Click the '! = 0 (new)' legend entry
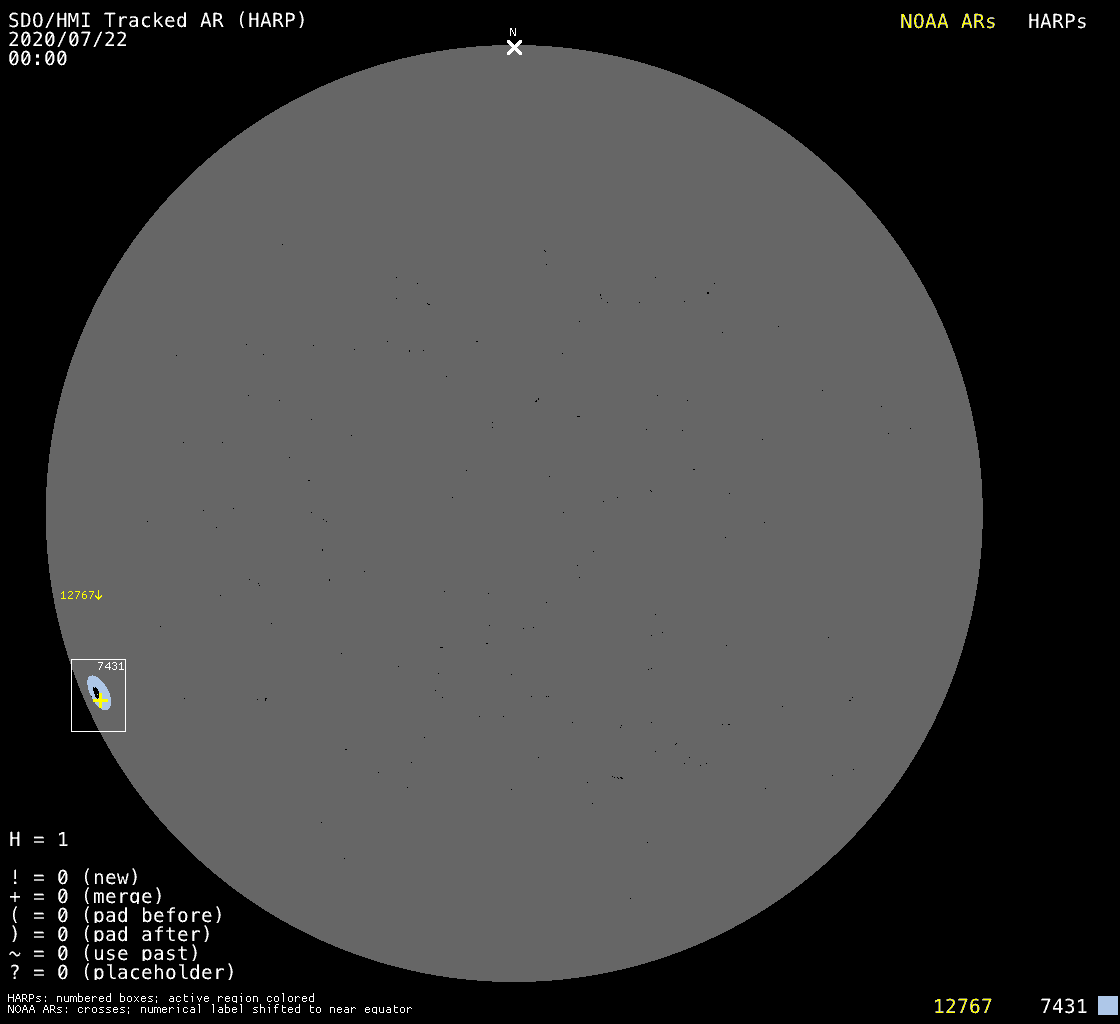Image resolution: width=1120 pixels, height=1024 pixels. (x=74, y=877)
